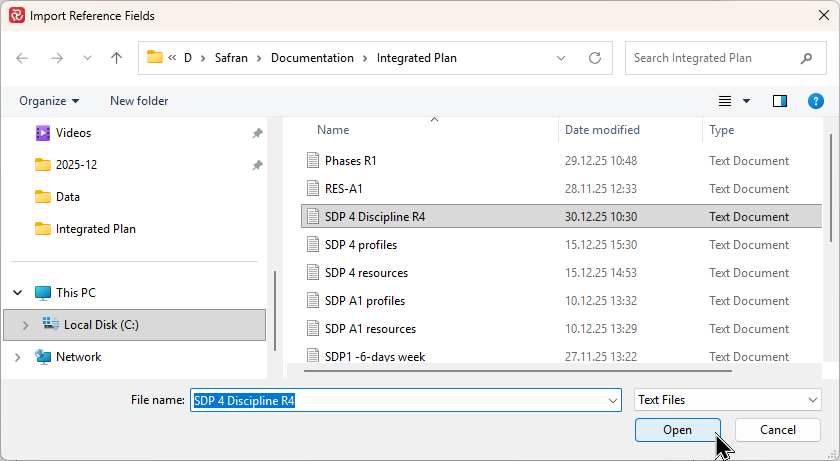Open the Help question mark icon

click(815, 101)
